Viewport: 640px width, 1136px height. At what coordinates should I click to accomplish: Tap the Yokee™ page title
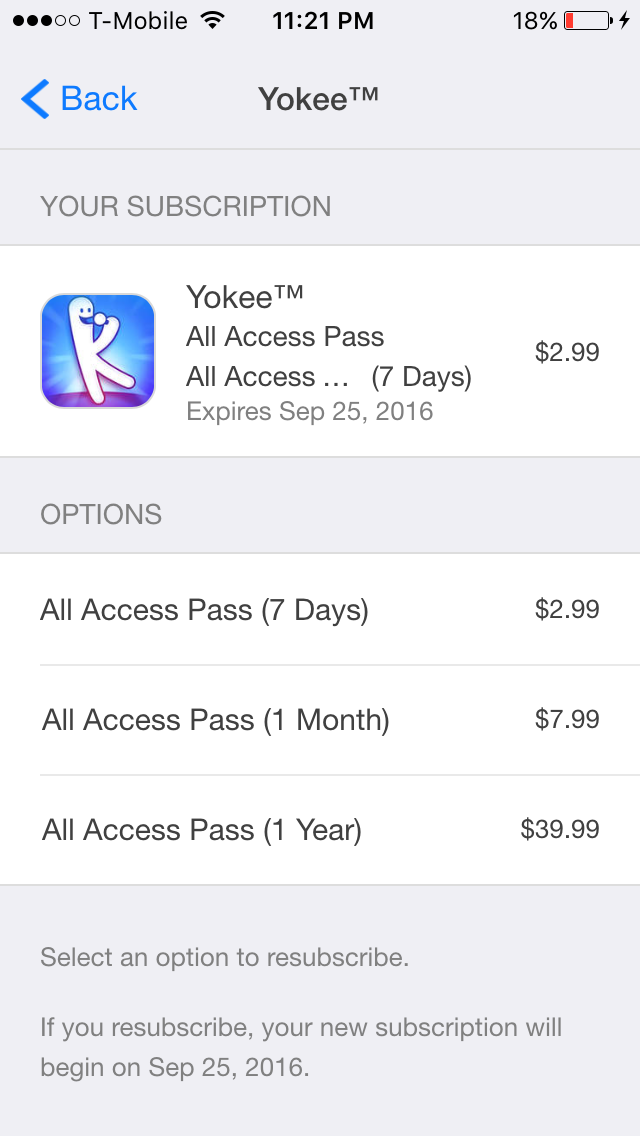[x=319, y=99]
